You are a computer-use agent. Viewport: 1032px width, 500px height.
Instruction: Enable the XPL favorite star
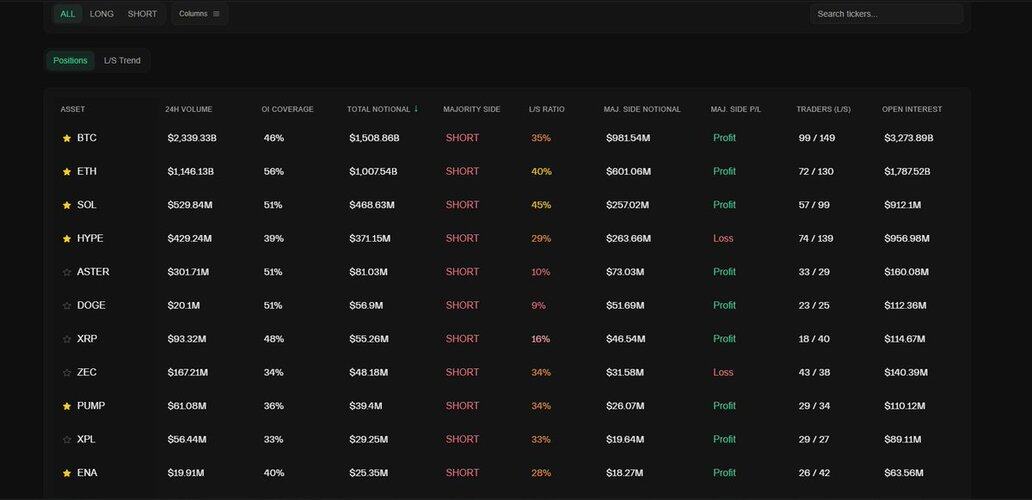tap(67, 440)
